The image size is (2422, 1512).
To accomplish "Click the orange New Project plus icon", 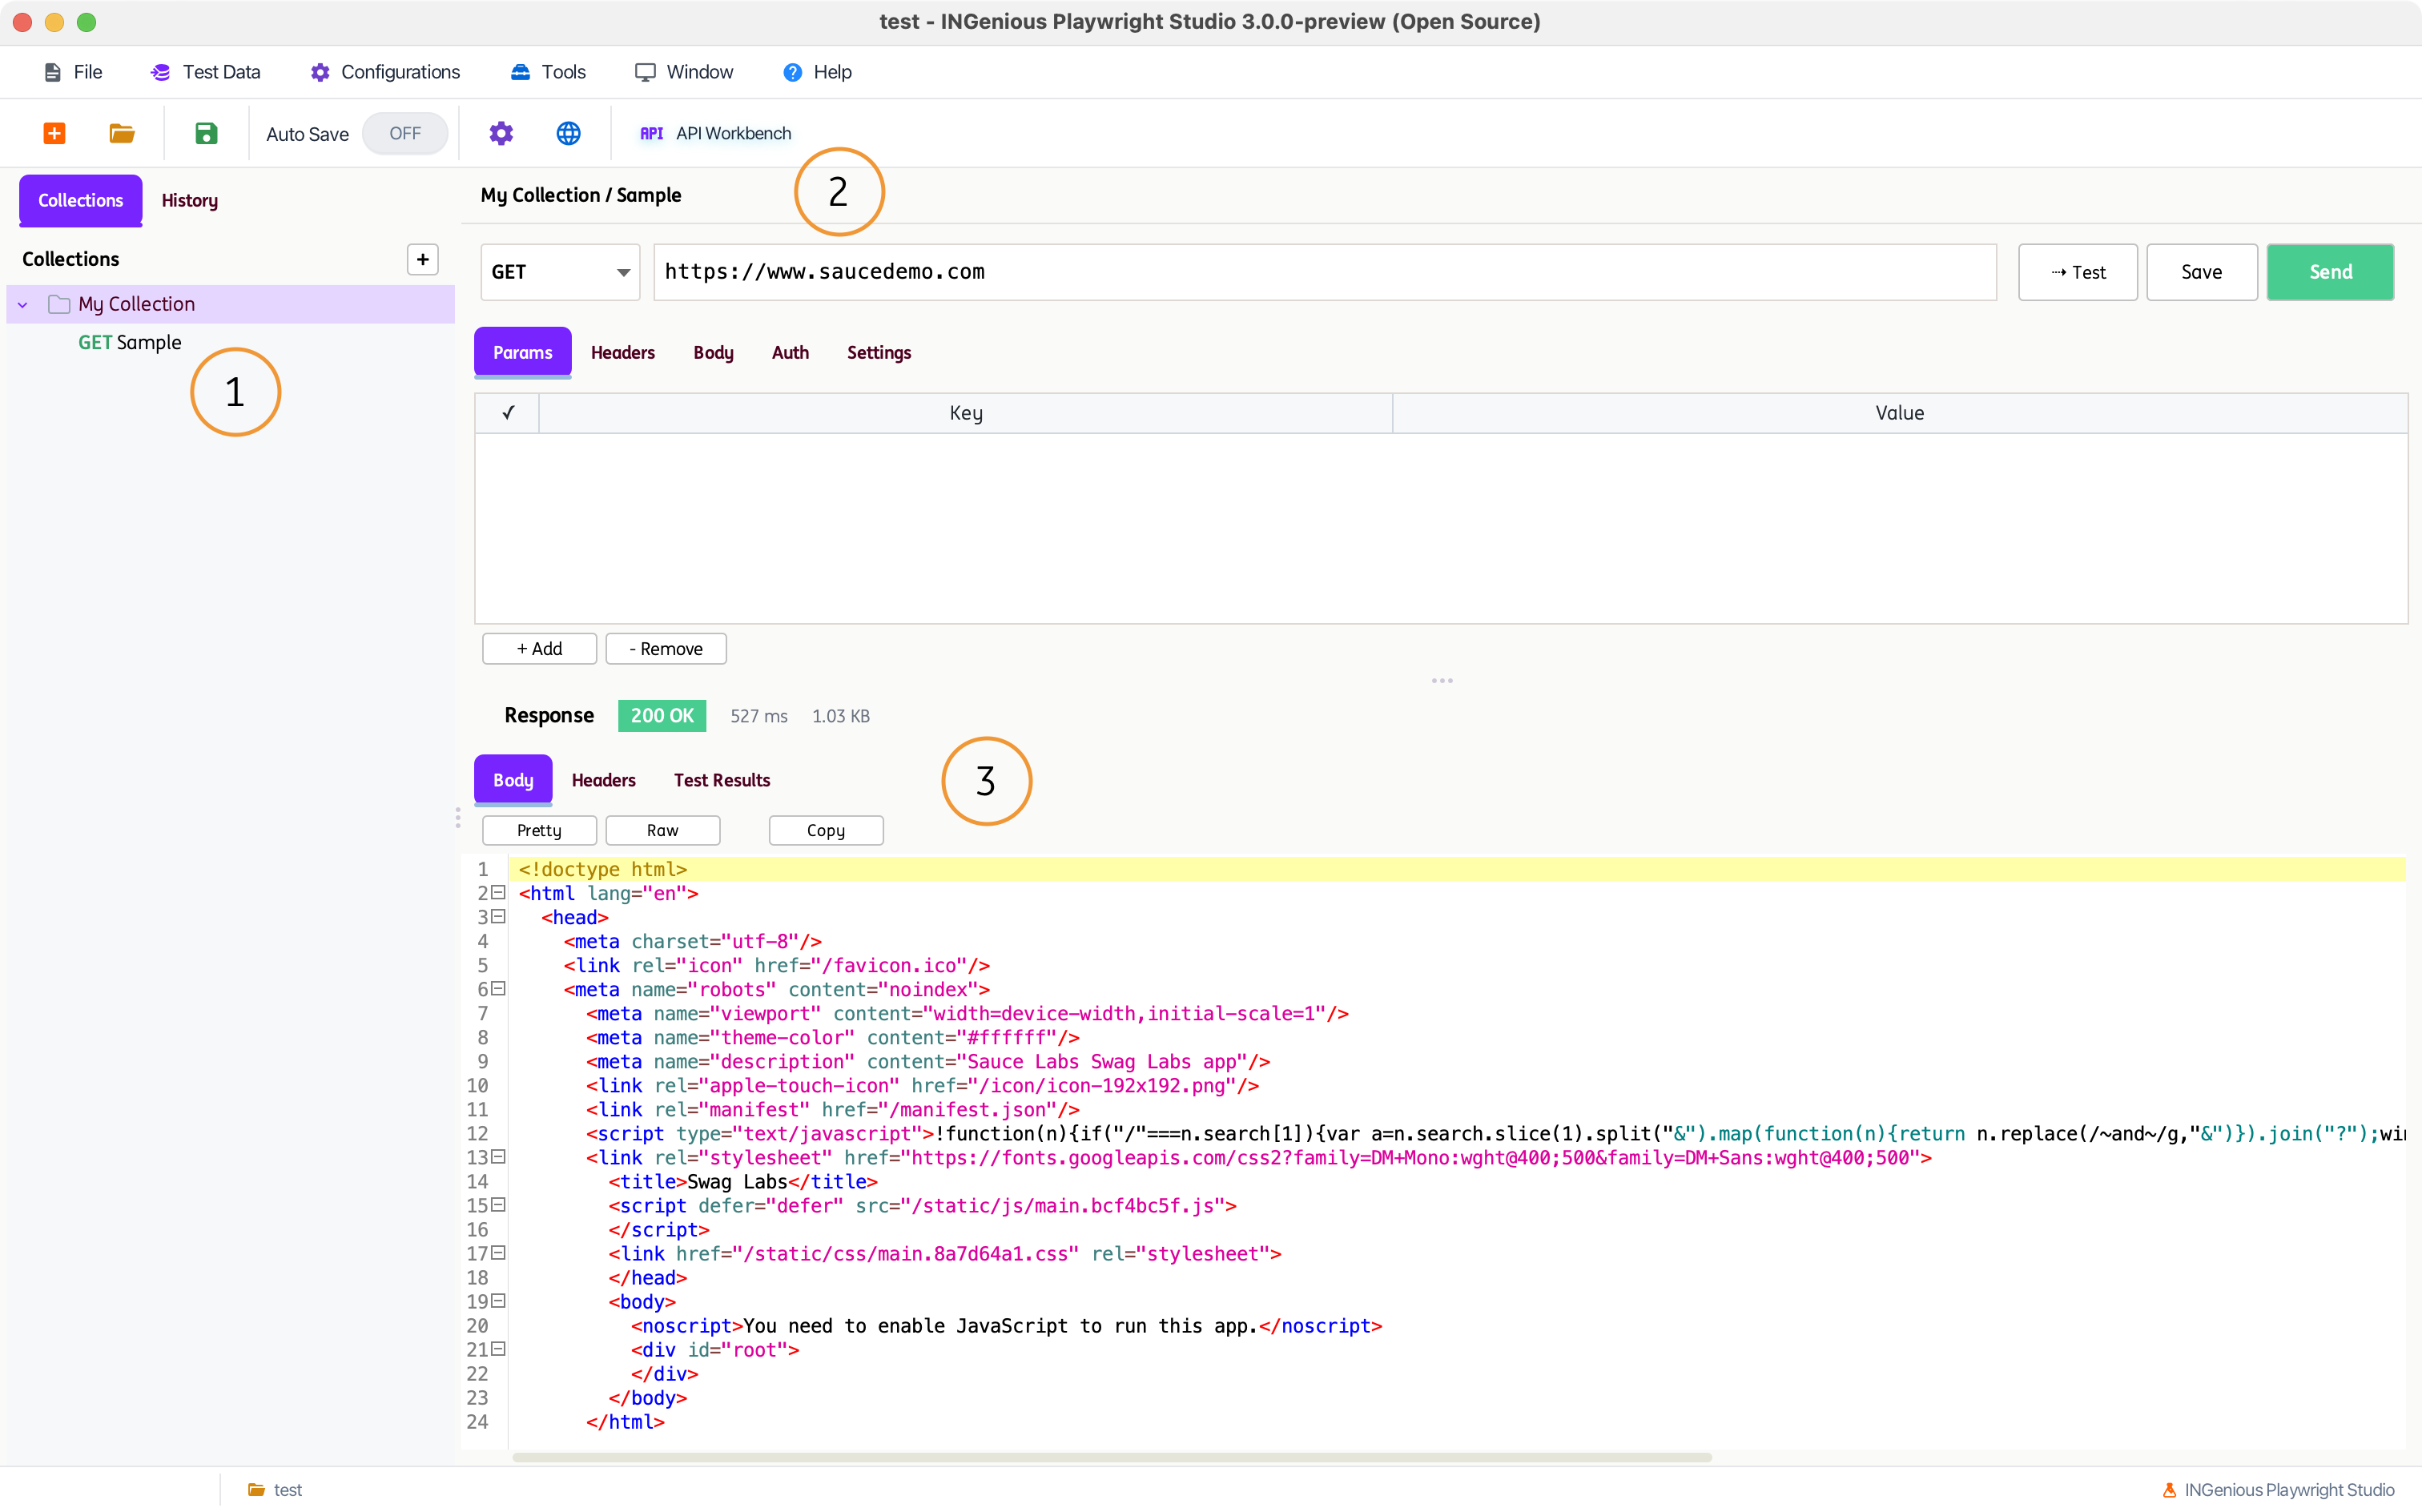I will (54, 133).
